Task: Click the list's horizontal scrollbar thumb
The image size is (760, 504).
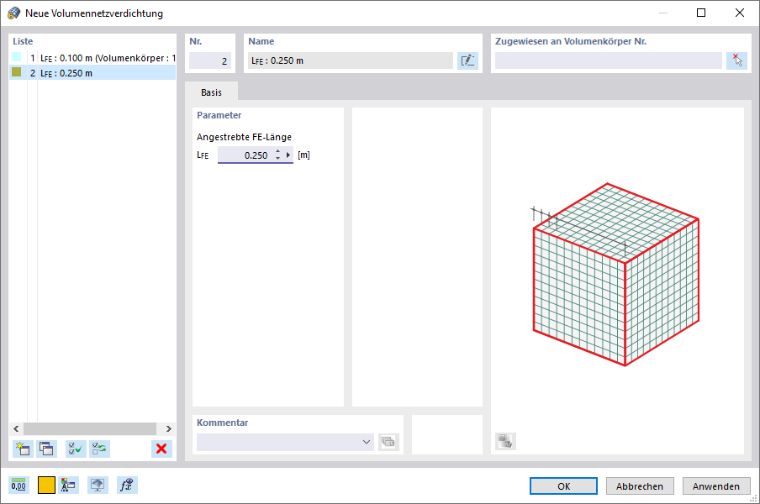Action: (x=90, y=429)
